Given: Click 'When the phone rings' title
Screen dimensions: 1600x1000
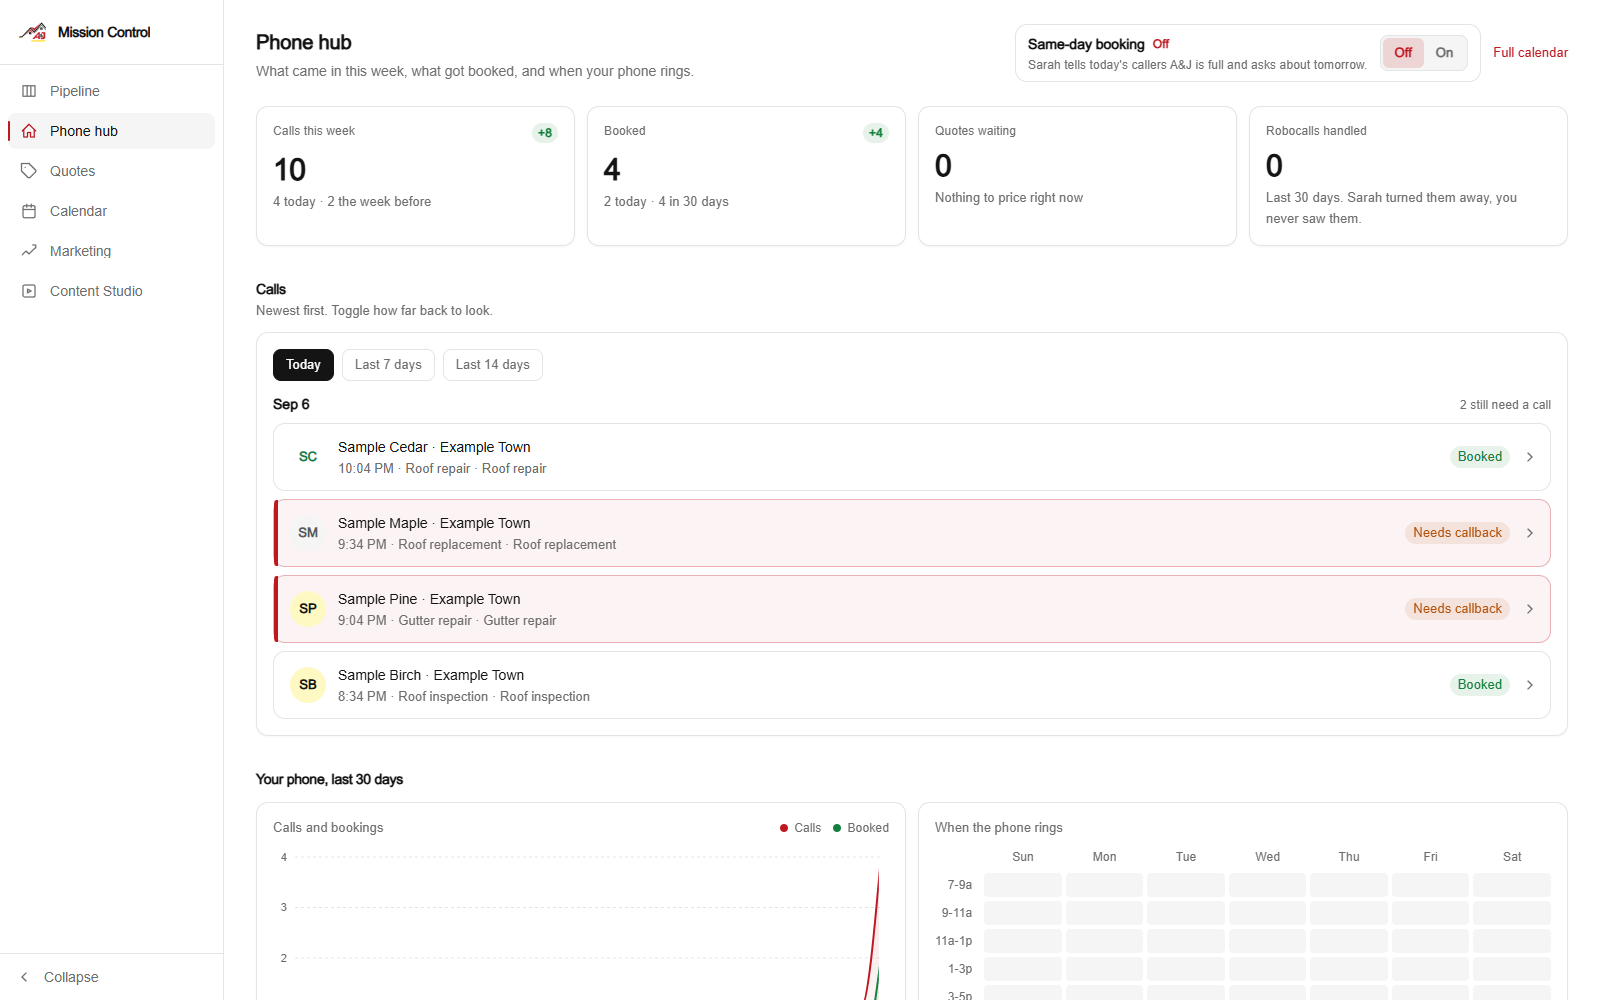Looking at the screenshot, I should (999, 828).
